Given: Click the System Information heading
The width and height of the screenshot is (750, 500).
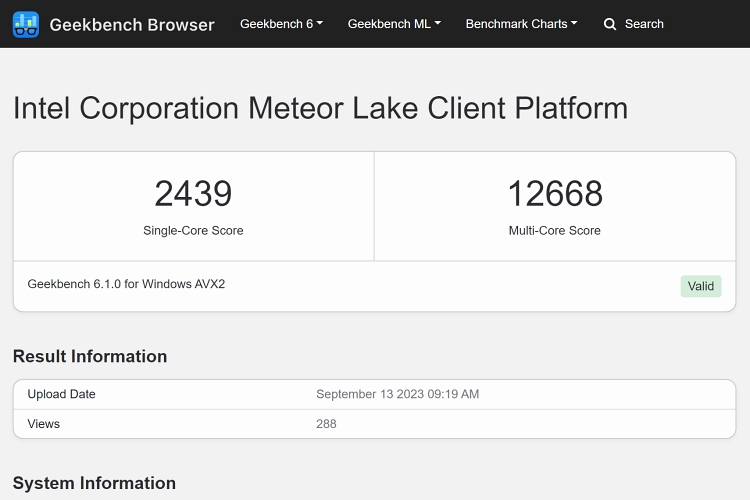Looking at the screenshot, I should 94,483.
